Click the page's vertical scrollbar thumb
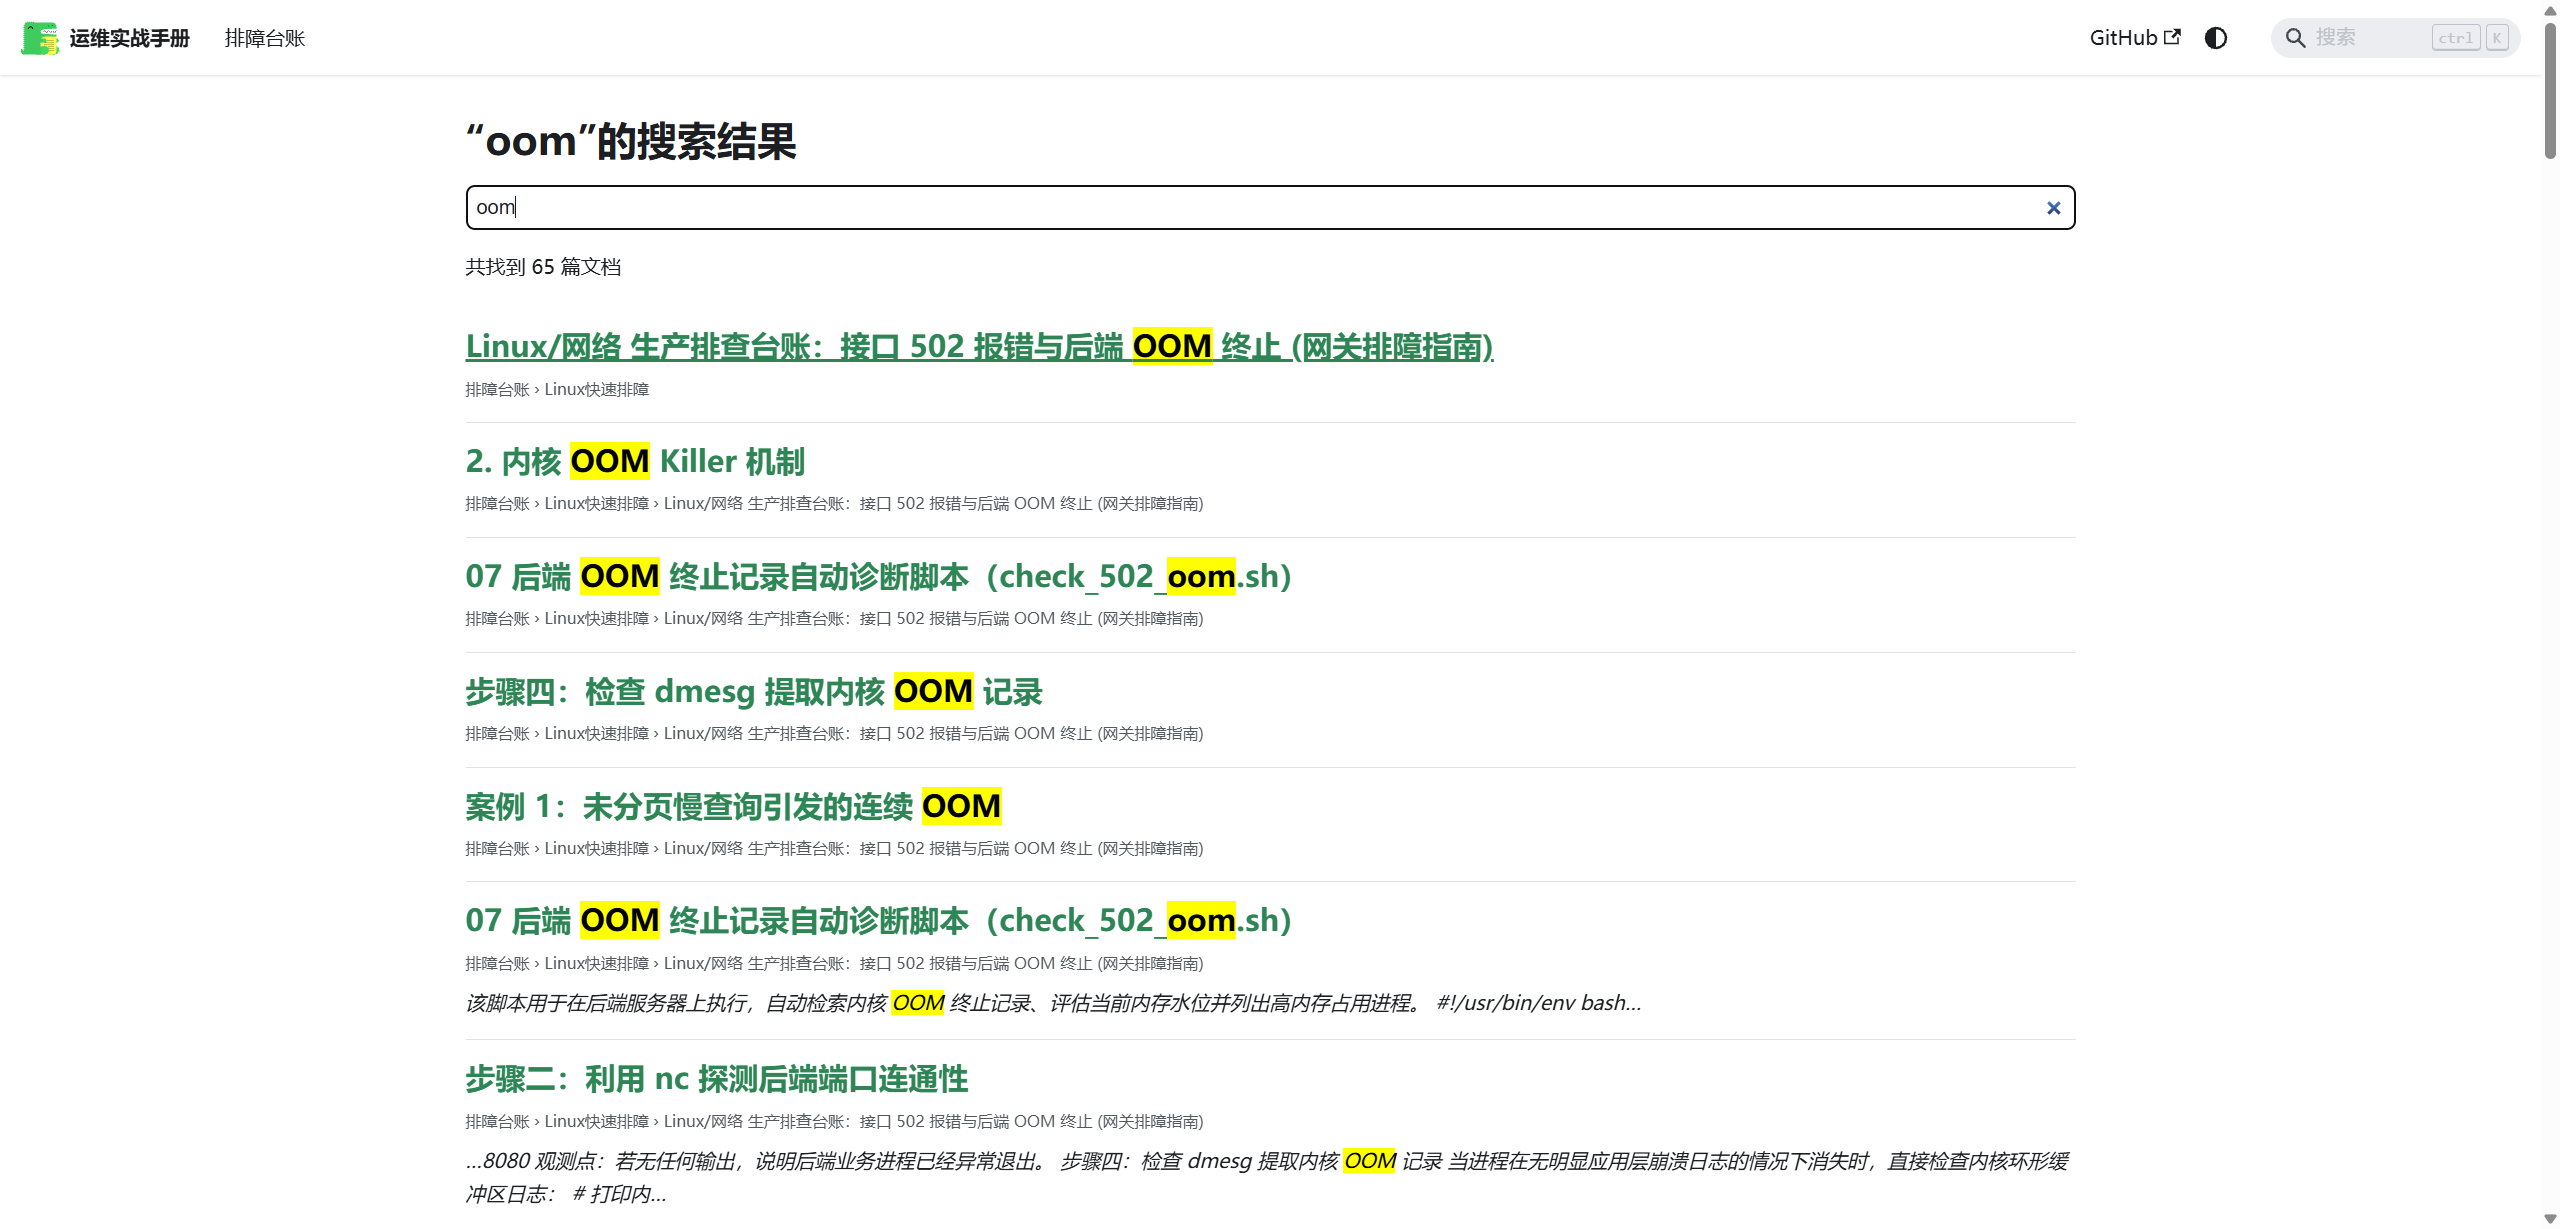This screenshot has width=2560, height=1229. pos(2550,90)
